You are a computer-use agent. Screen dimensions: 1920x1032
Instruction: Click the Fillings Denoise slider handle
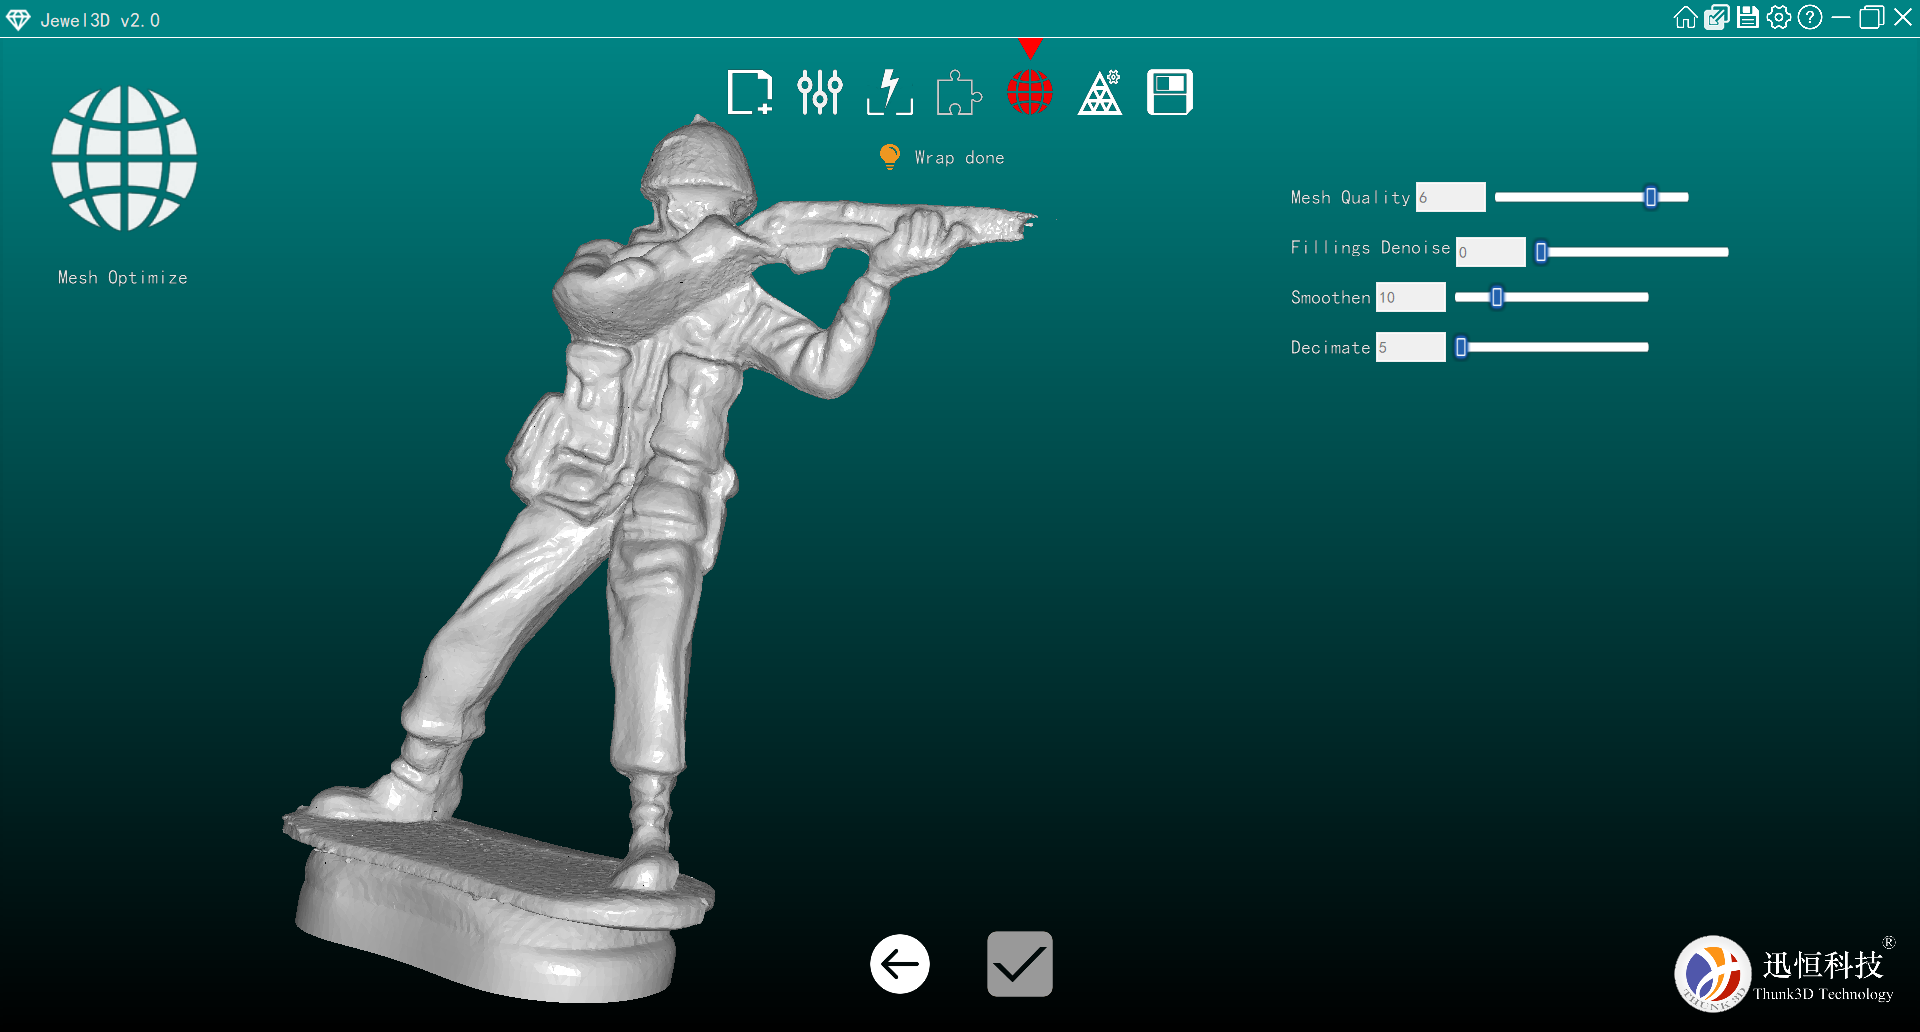1541,252
